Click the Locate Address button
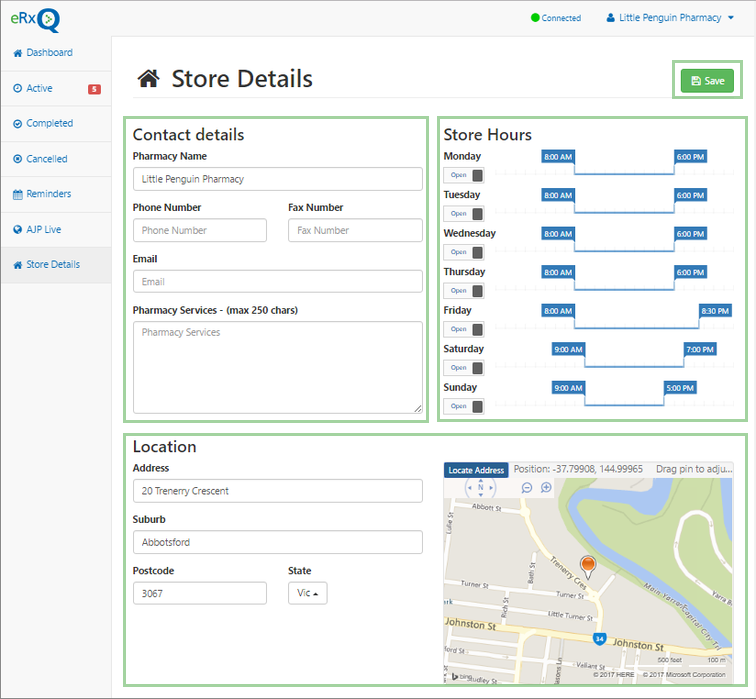The height and width of the screenshot is (699, 756). pos(476,470)
